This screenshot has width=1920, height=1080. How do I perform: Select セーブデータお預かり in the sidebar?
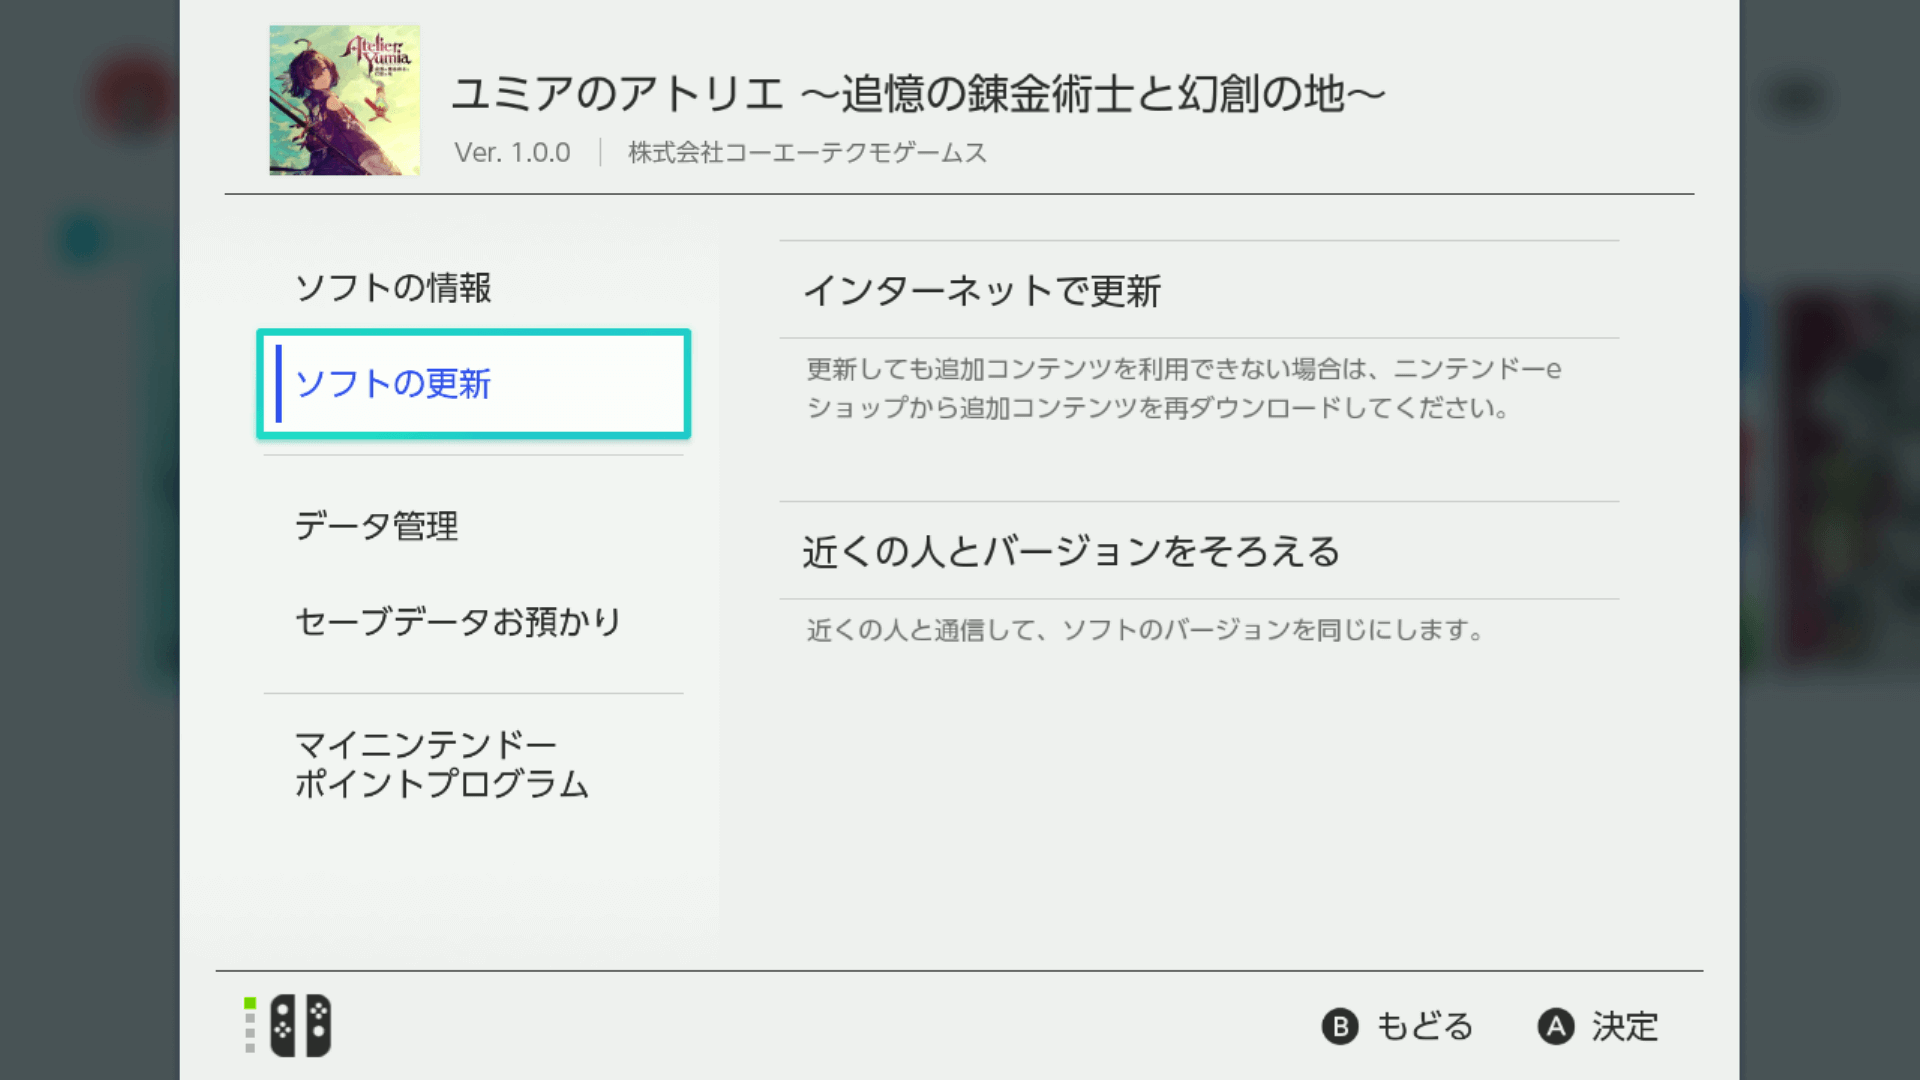pyautogui.click(x=458, y=622)
